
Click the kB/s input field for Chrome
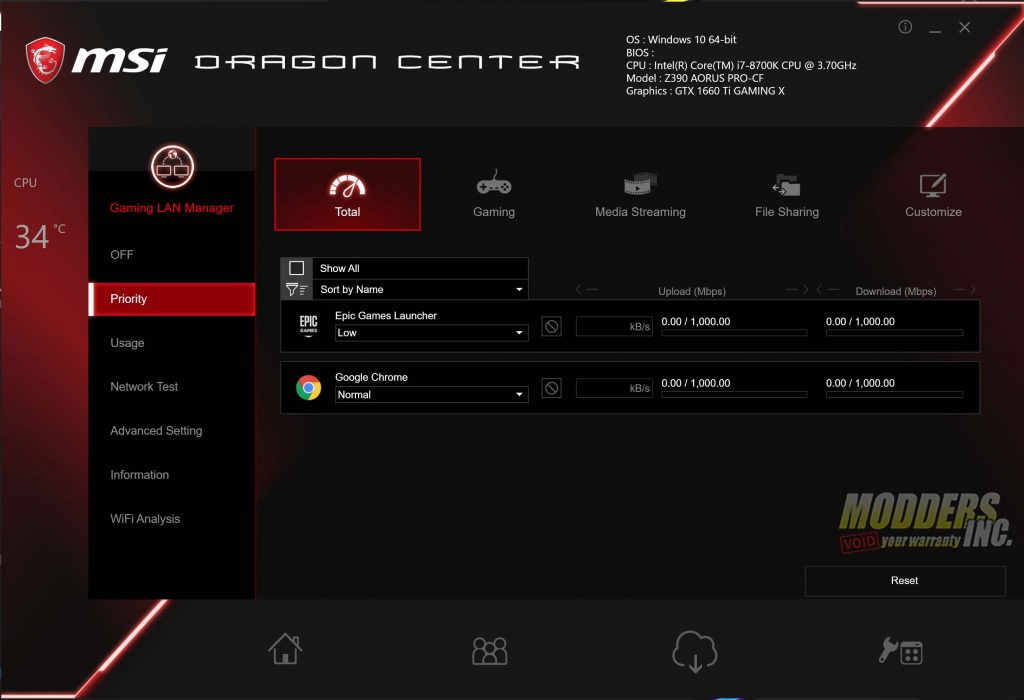pyautogui.click(x=613, y=388)
